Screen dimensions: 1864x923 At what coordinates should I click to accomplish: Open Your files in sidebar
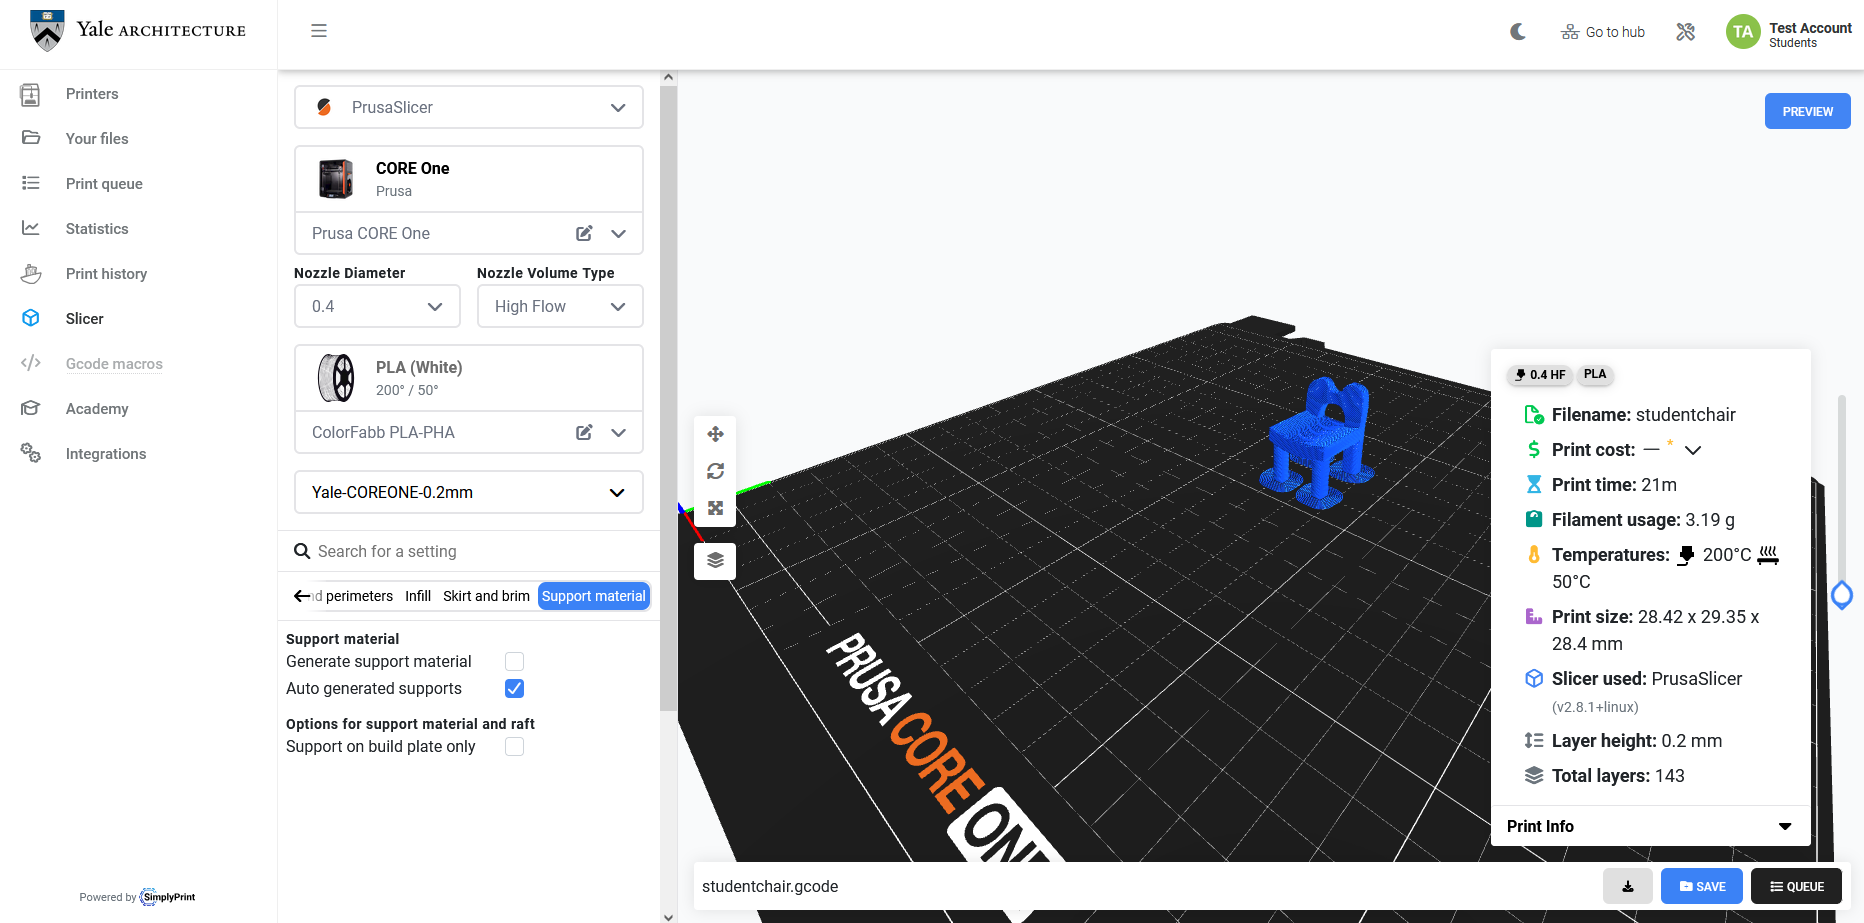97,138
